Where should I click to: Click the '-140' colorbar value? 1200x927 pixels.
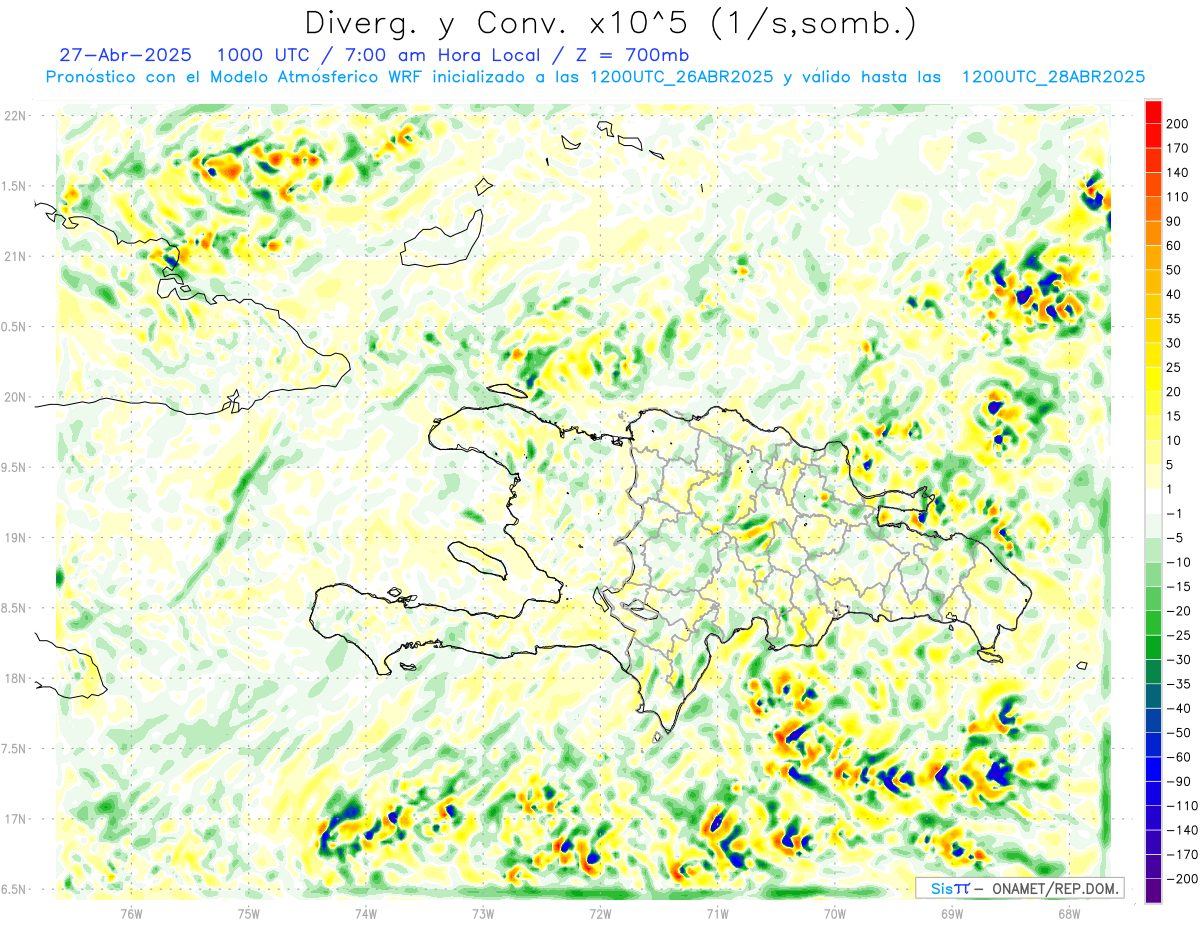1183,831
